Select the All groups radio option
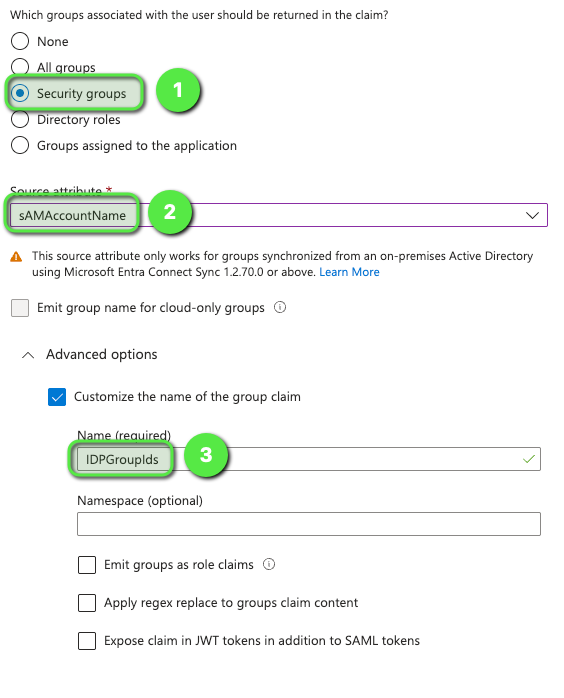The image size is (564, 698). click(x=20, y=67)
